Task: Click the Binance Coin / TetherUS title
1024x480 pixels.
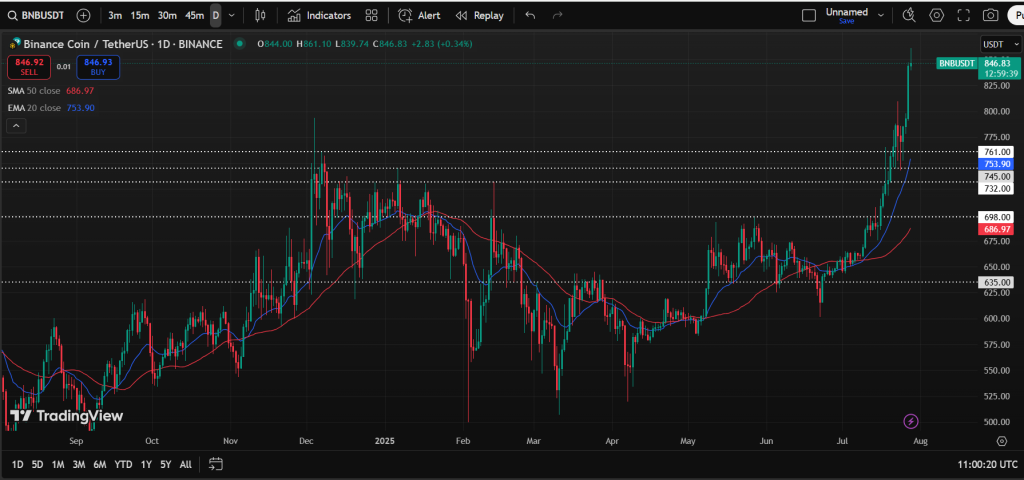Action: coord(123,44)
